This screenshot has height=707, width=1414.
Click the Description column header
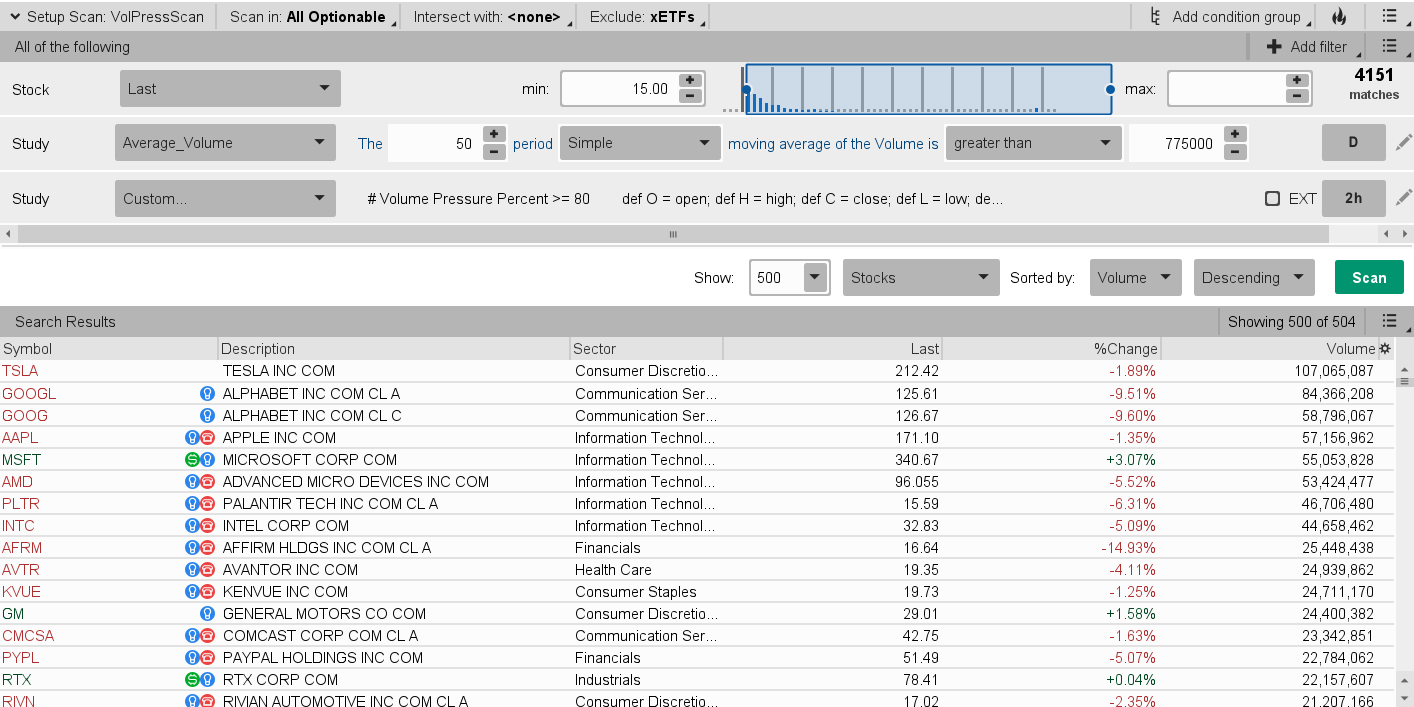click(394, 349)
